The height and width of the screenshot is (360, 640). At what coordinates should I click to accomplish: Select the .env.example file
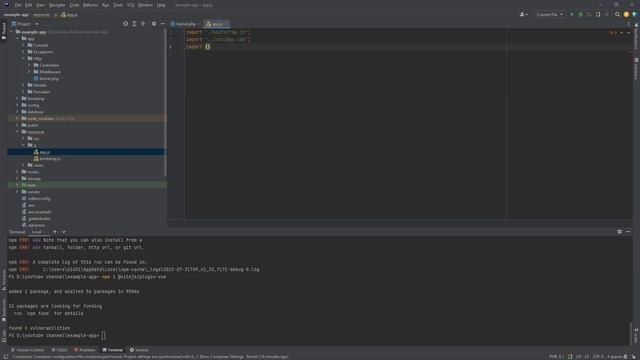point(39,212)
